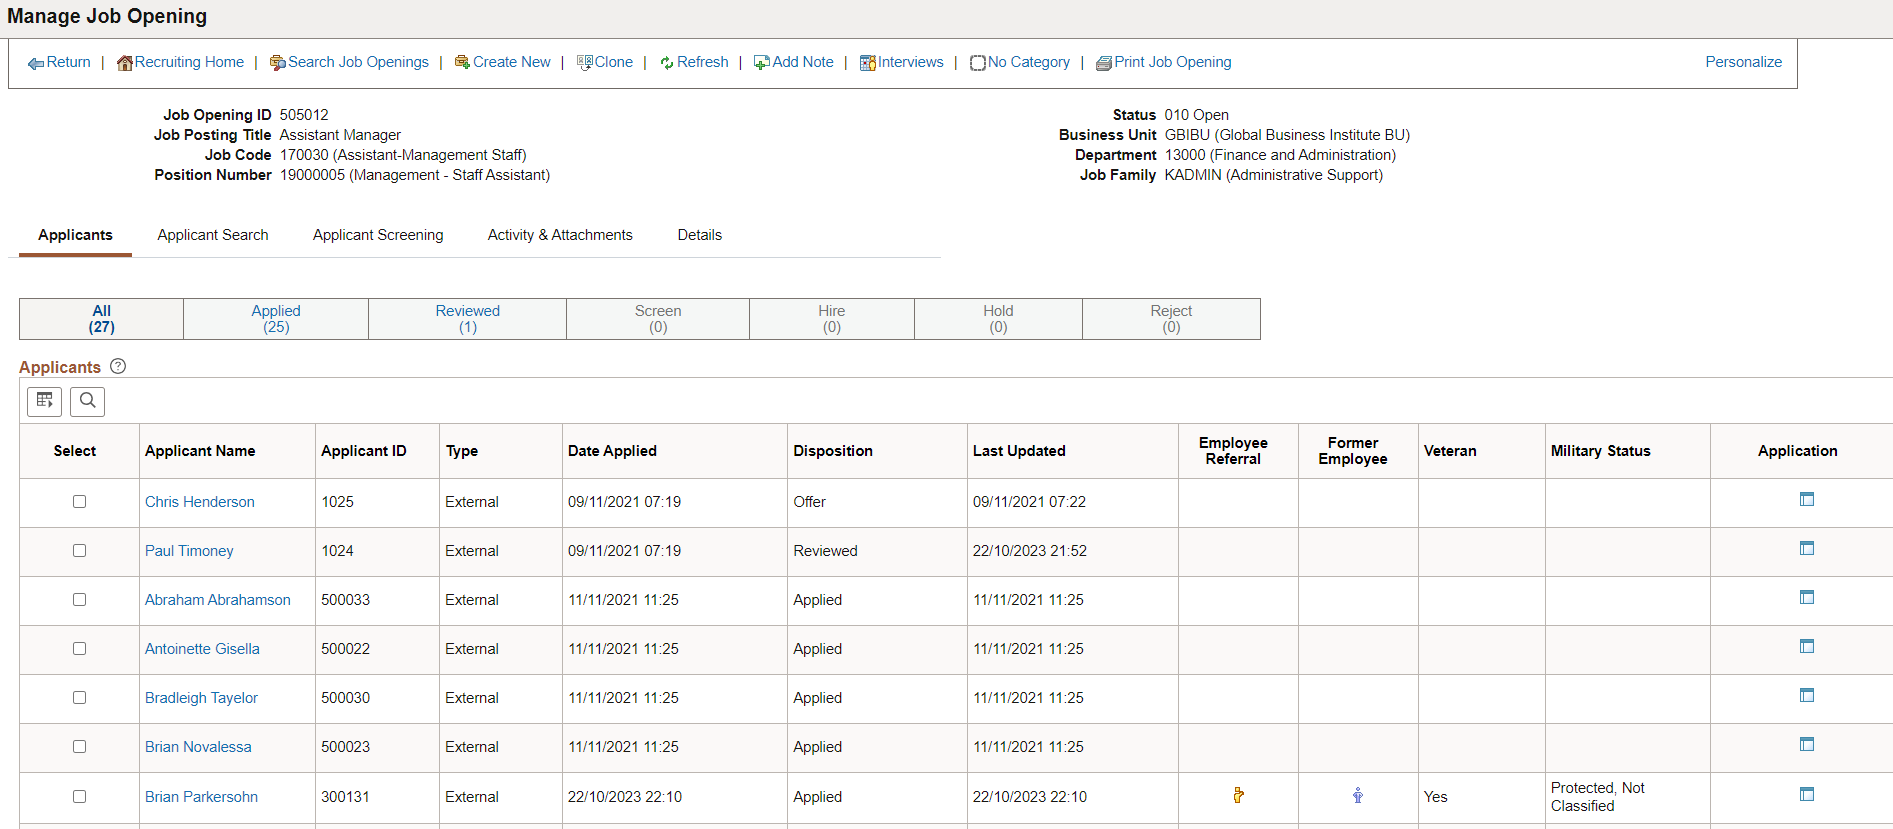The height and width of the screenshot is (829, 1893).
Task: Click the Find magnifier icon in grid
Action: point(88,401)
